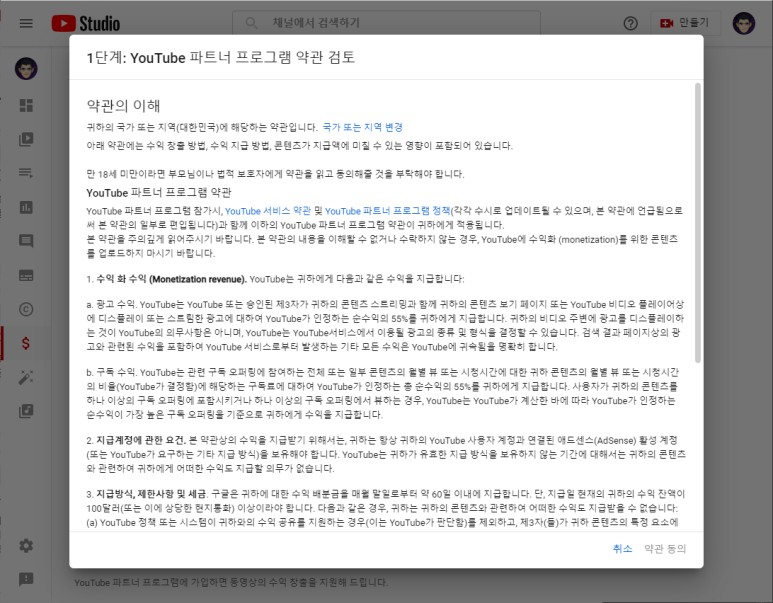The image size is (773, 603).
Task: Click the 약관의 이해 heading
Action: click(x=123, y=106)
